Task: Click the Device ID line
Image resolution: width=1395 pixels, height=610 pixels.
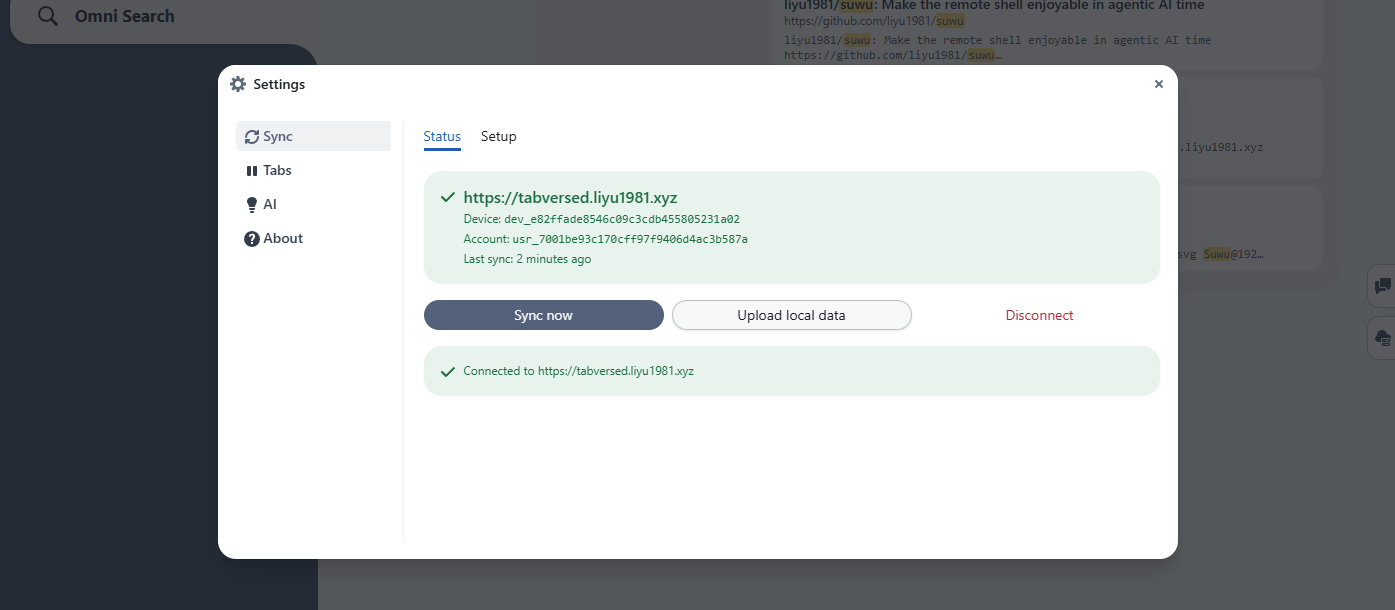Action: click(x=602, y=219)
